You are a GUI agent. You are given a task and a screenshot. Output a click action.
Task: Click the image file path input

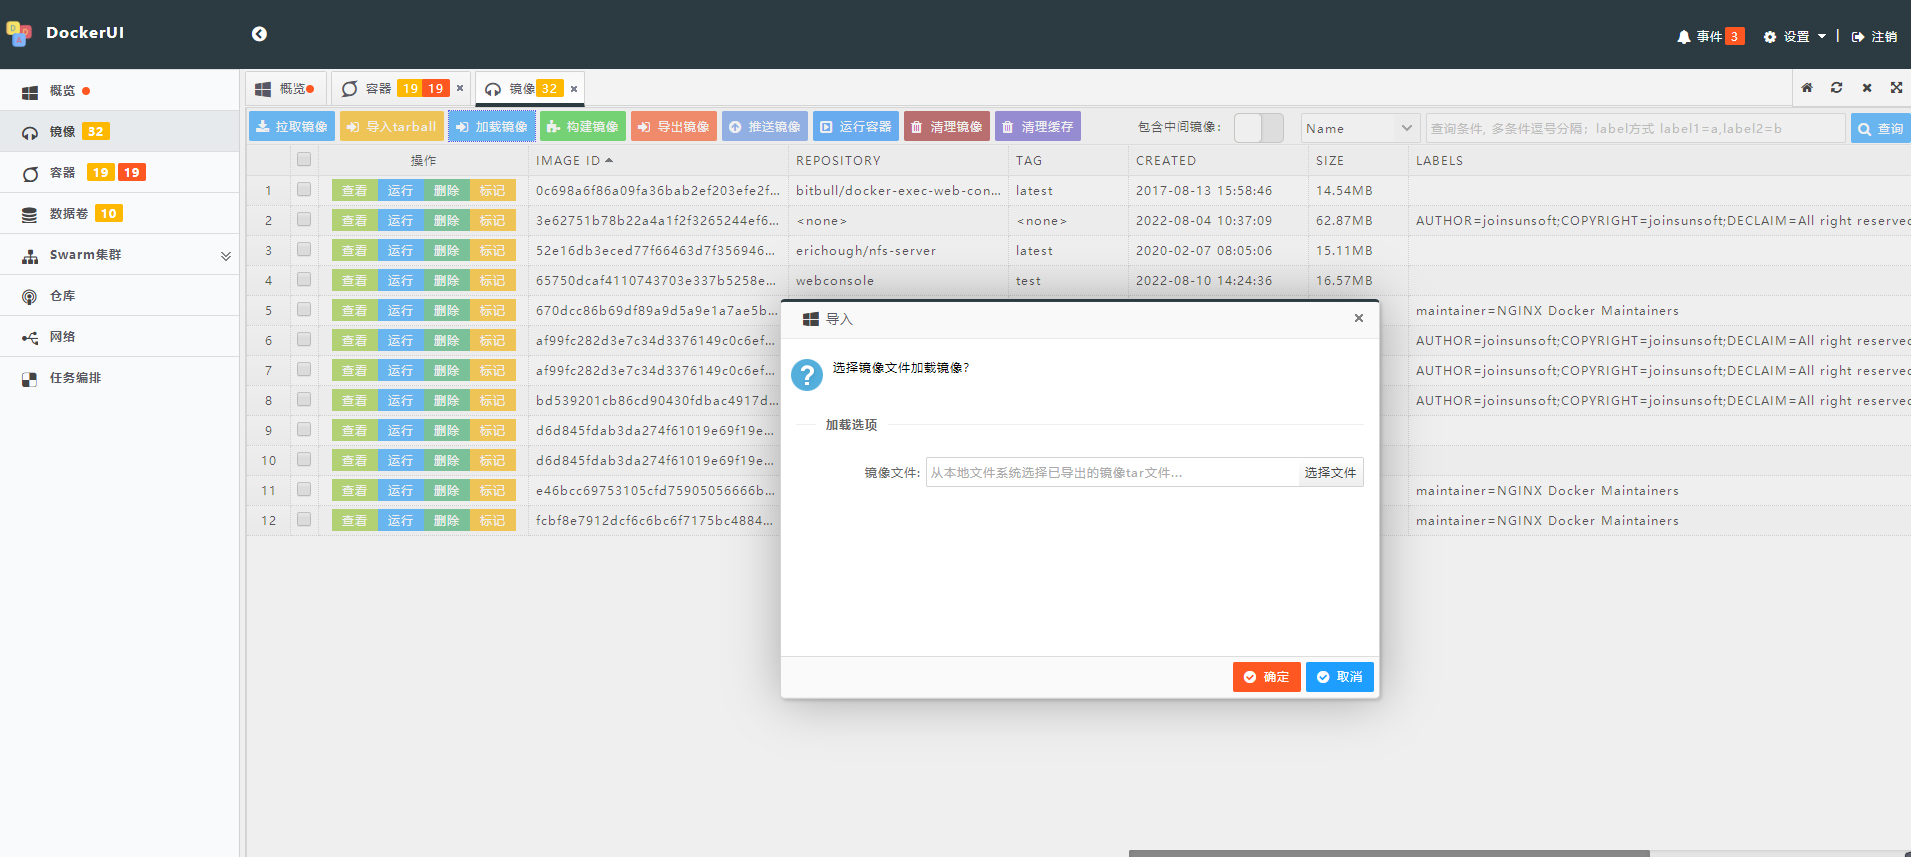(1111, 473)
